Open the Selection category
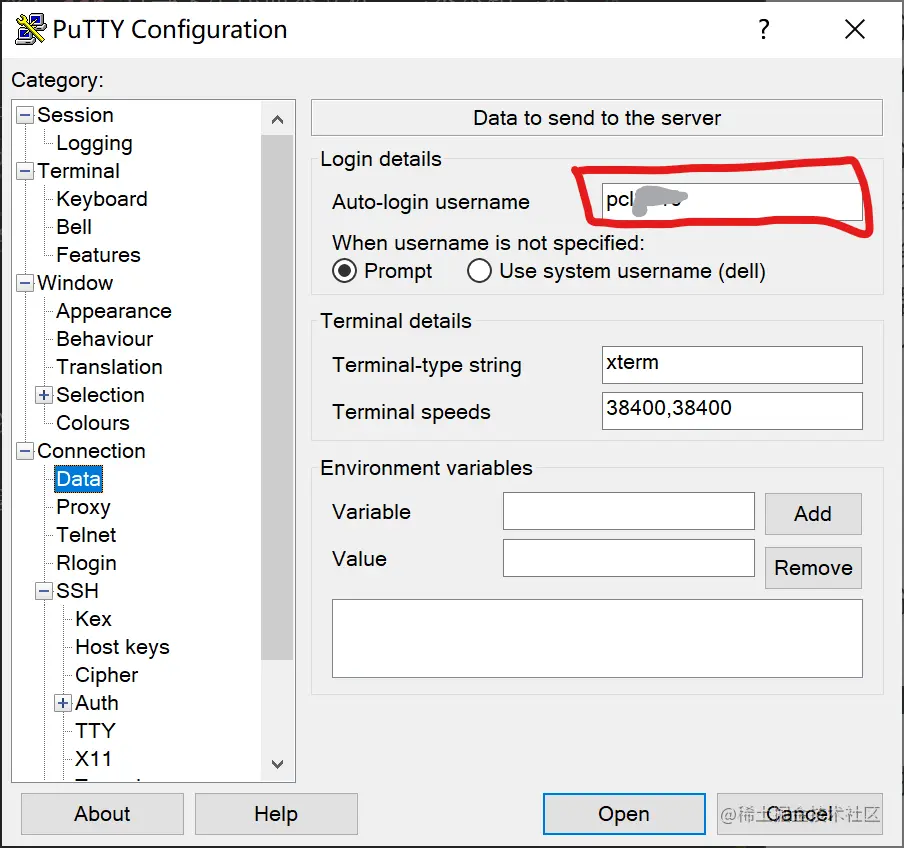 pos(100,394)
